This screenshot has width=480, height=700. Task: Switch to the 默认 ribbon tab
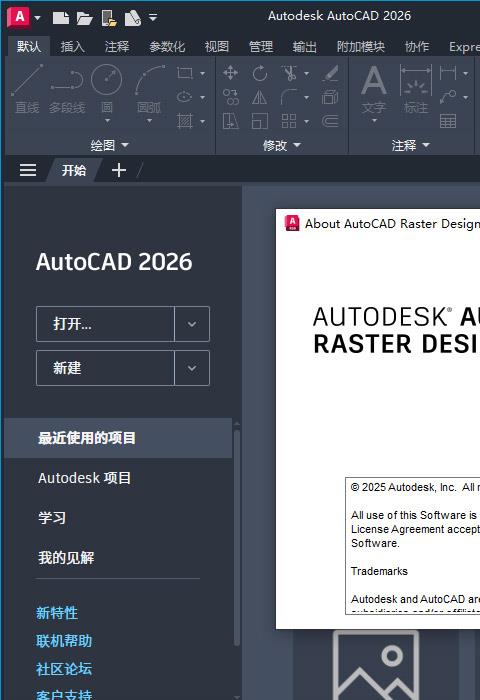(x=29, y=46)
